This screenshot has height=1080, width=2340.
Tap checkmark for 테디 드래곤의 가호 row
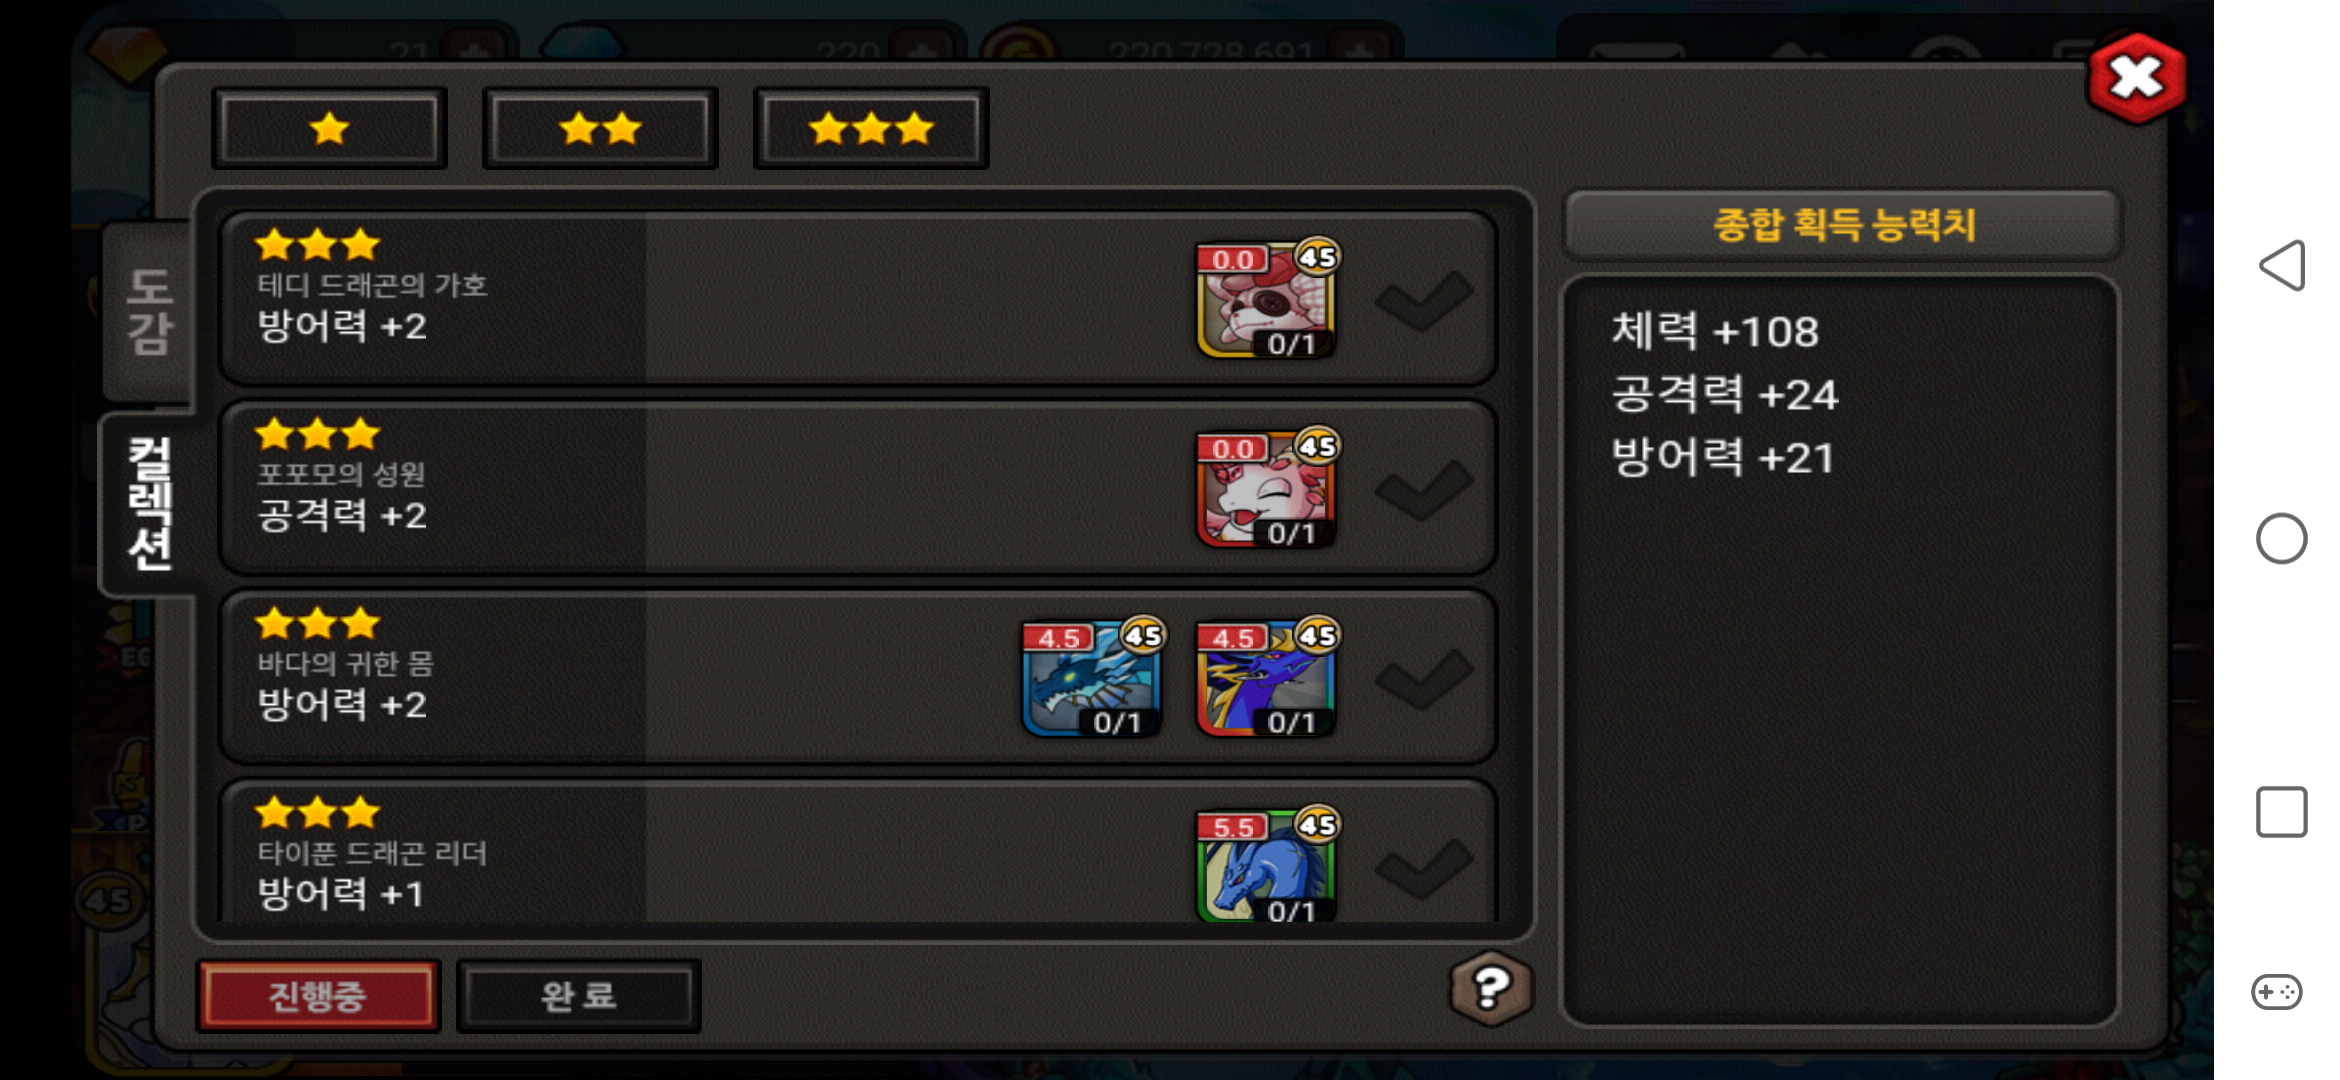[x=1424, y=300]
